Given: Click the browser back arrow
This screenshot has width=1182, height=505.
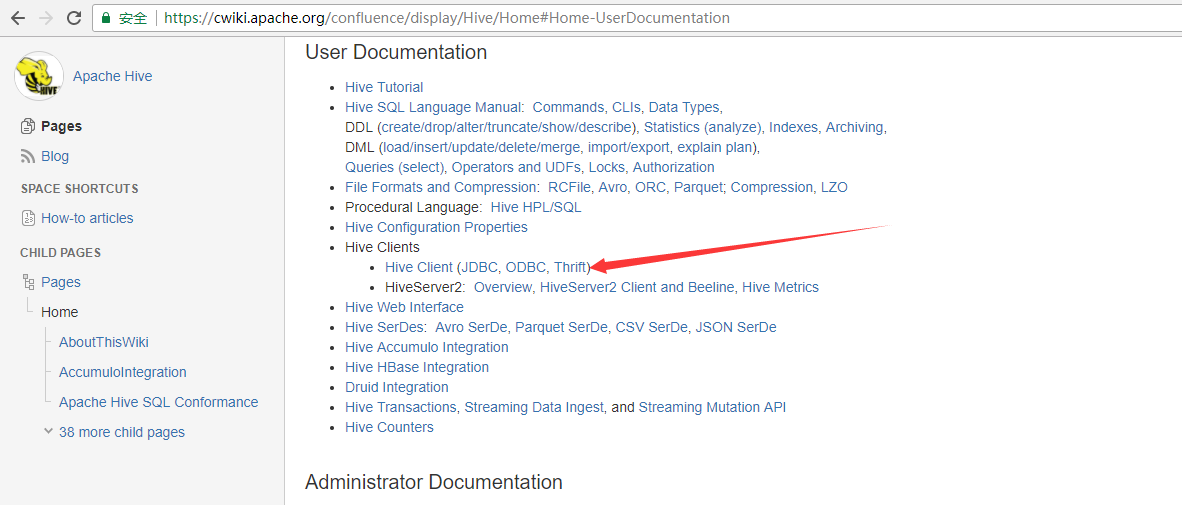Looking at the screenshot, I should 17,18.
